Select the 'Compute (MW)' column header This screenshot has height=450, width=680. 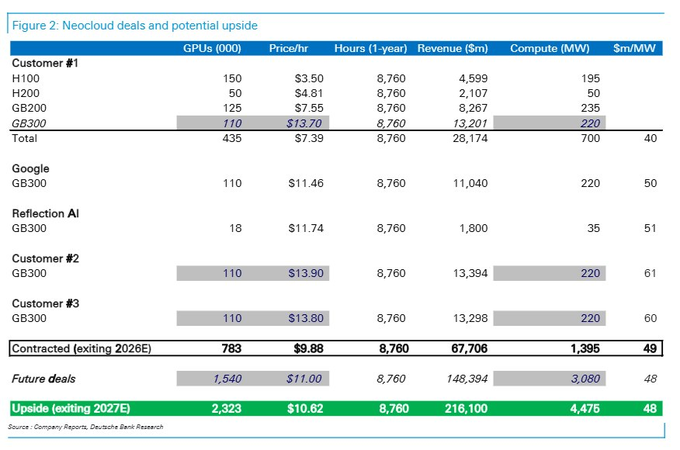549,48
